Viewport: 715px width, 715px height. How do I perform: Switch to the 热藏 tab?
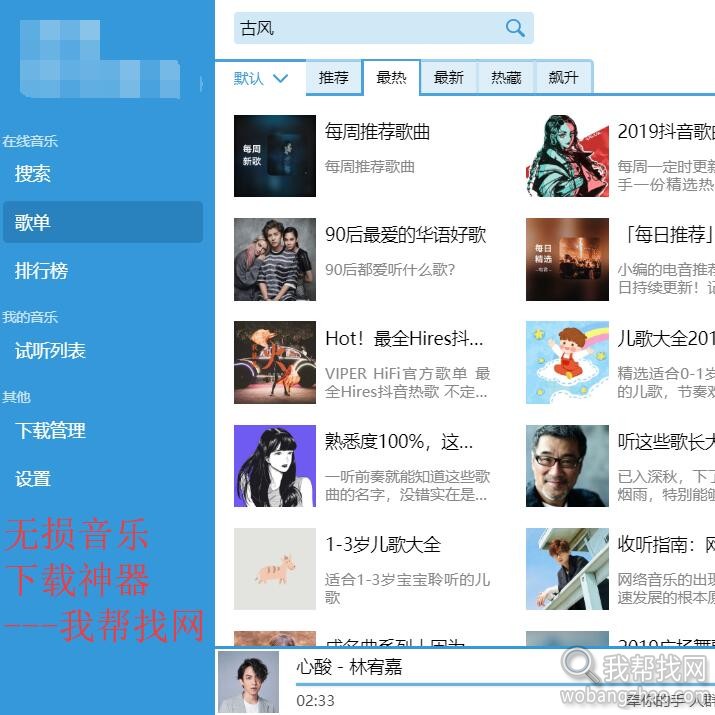tap(506, 78)
